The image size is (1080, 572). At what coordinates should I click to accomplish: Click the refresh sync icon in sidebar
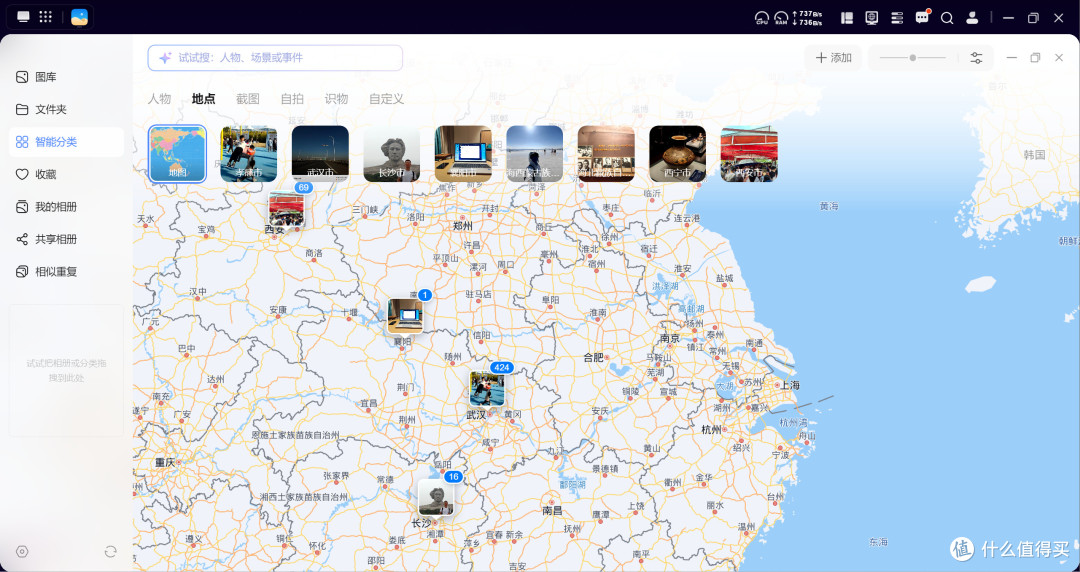pyautogui.click(x=110, y=551)
